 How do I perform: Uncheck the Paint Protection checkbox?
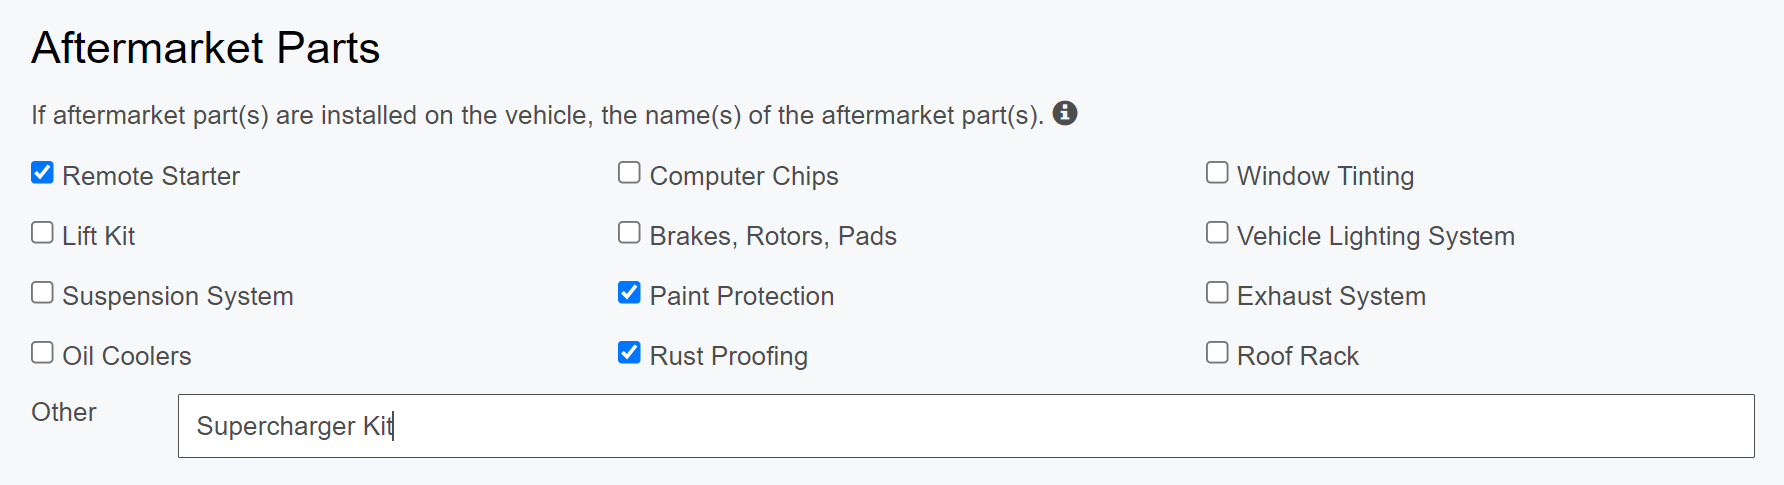[629, 293]
